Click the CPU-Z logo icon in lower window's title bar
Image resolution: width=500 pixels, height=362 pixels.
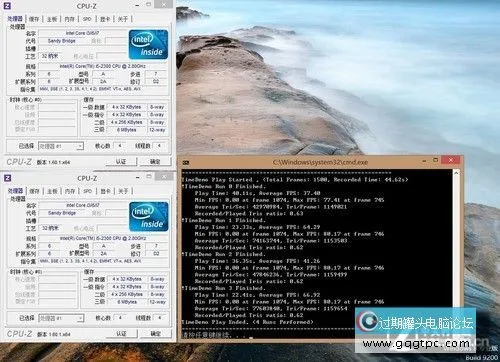point(7,178)
